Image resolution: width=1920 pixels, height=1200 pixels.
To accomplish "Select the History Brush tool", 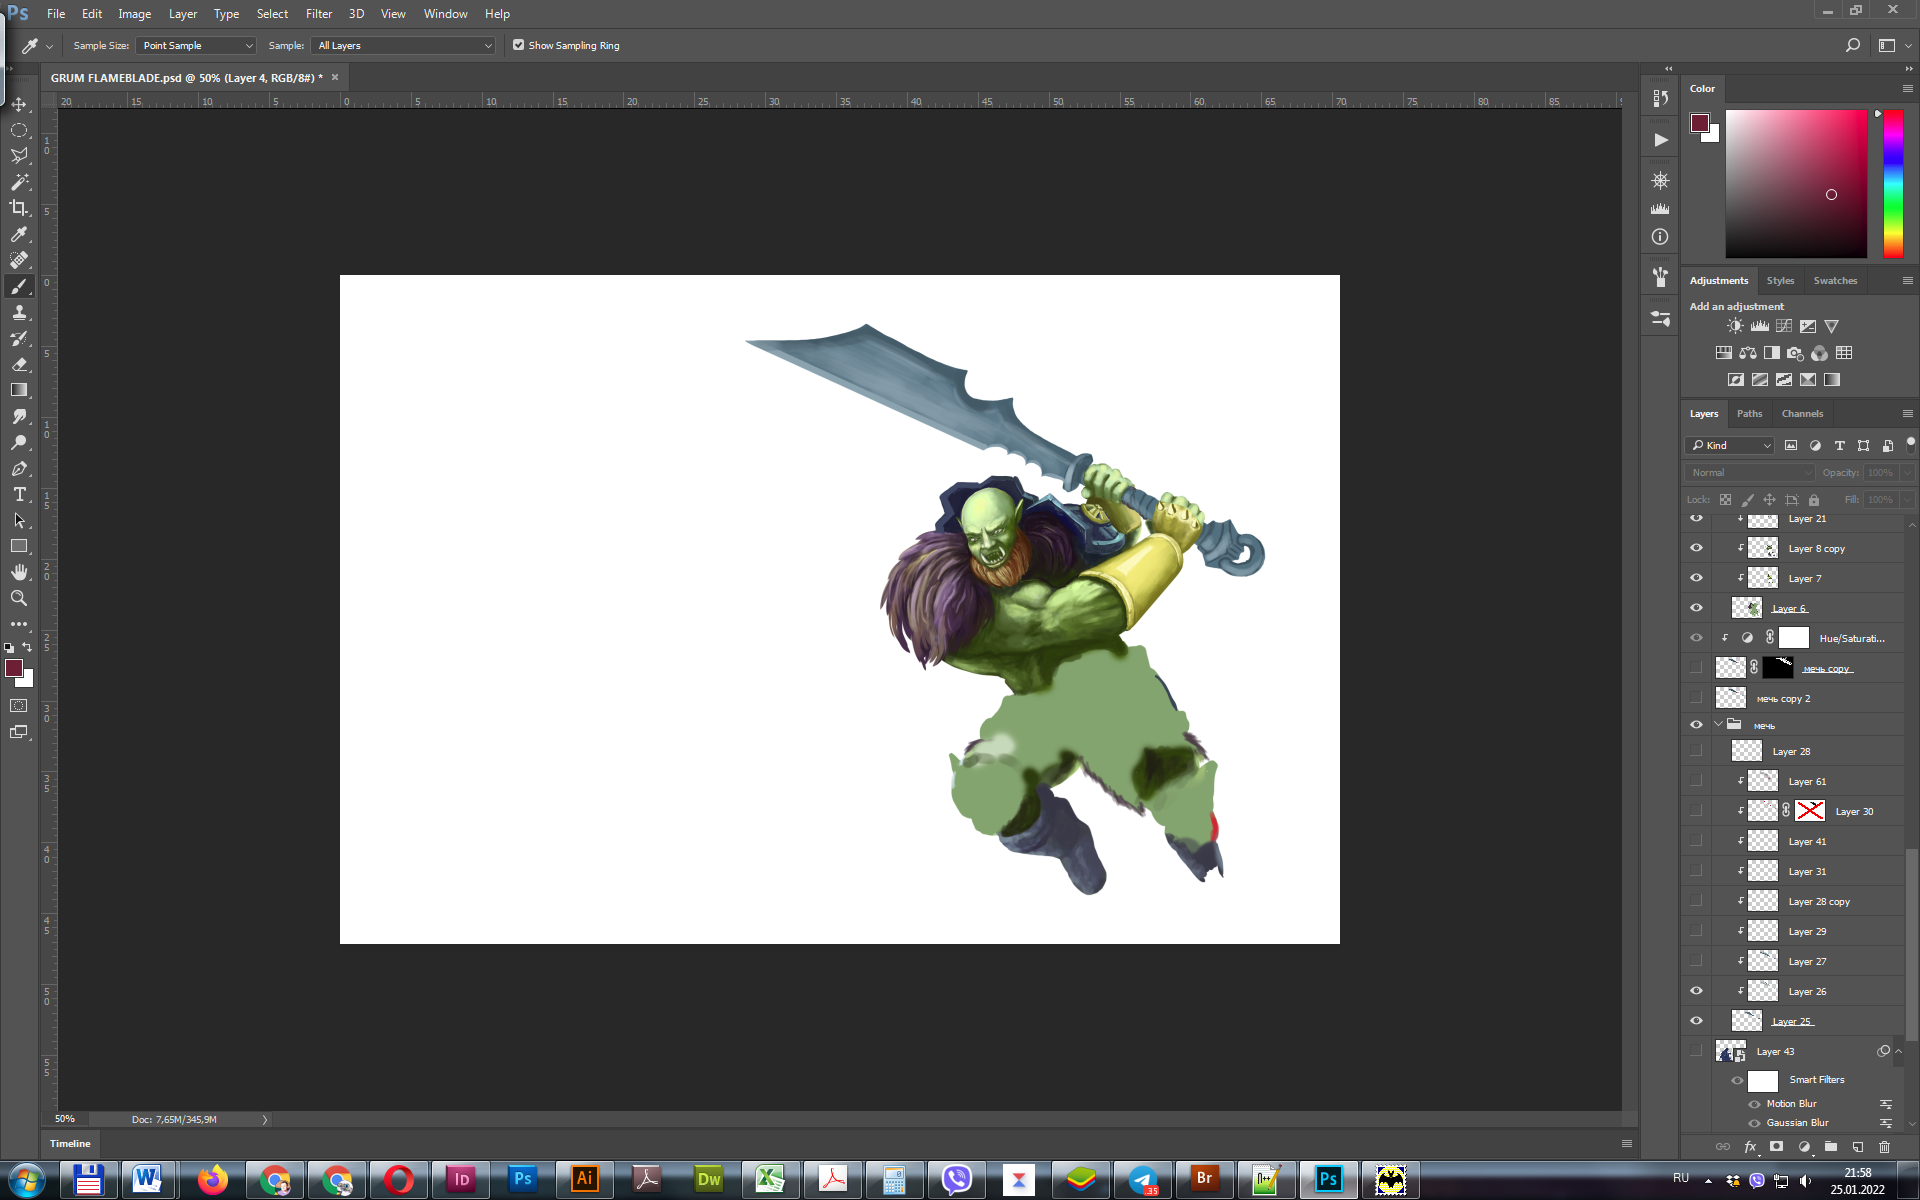I will (19, 338).
